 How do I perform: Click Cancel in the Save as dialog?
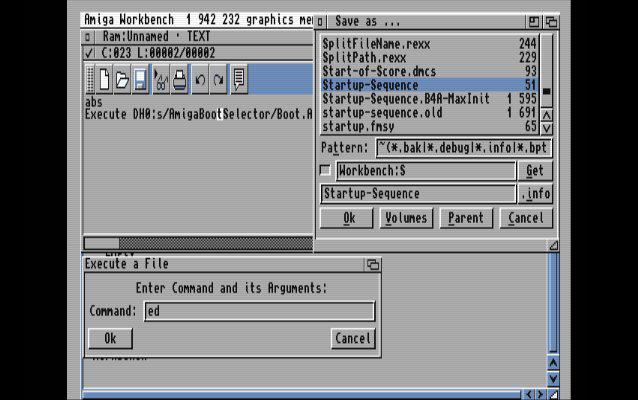tap(526, 218)
